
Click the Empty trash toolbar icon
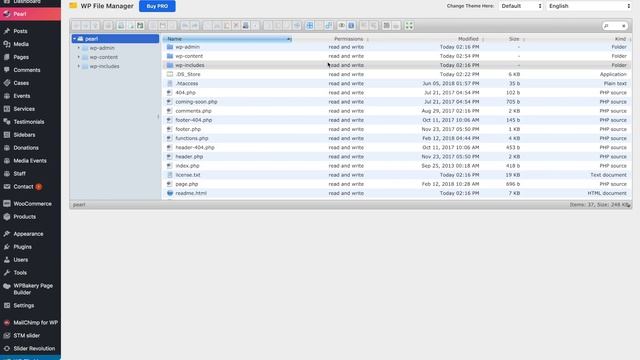(x=245, y=25)
